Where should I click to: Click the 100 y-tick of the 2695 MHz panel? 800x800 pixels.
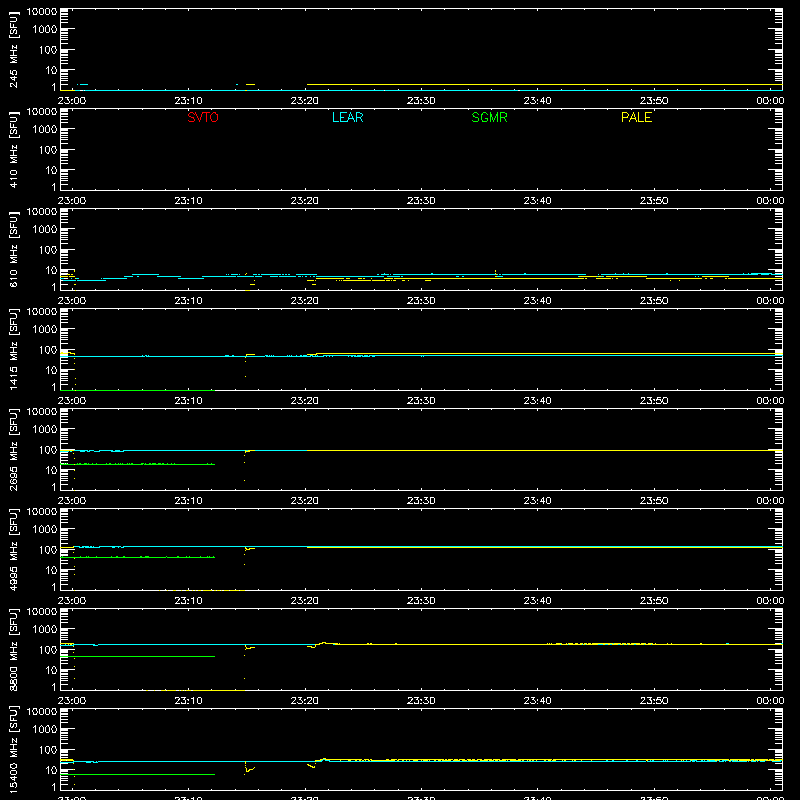(x=48, y=450)
